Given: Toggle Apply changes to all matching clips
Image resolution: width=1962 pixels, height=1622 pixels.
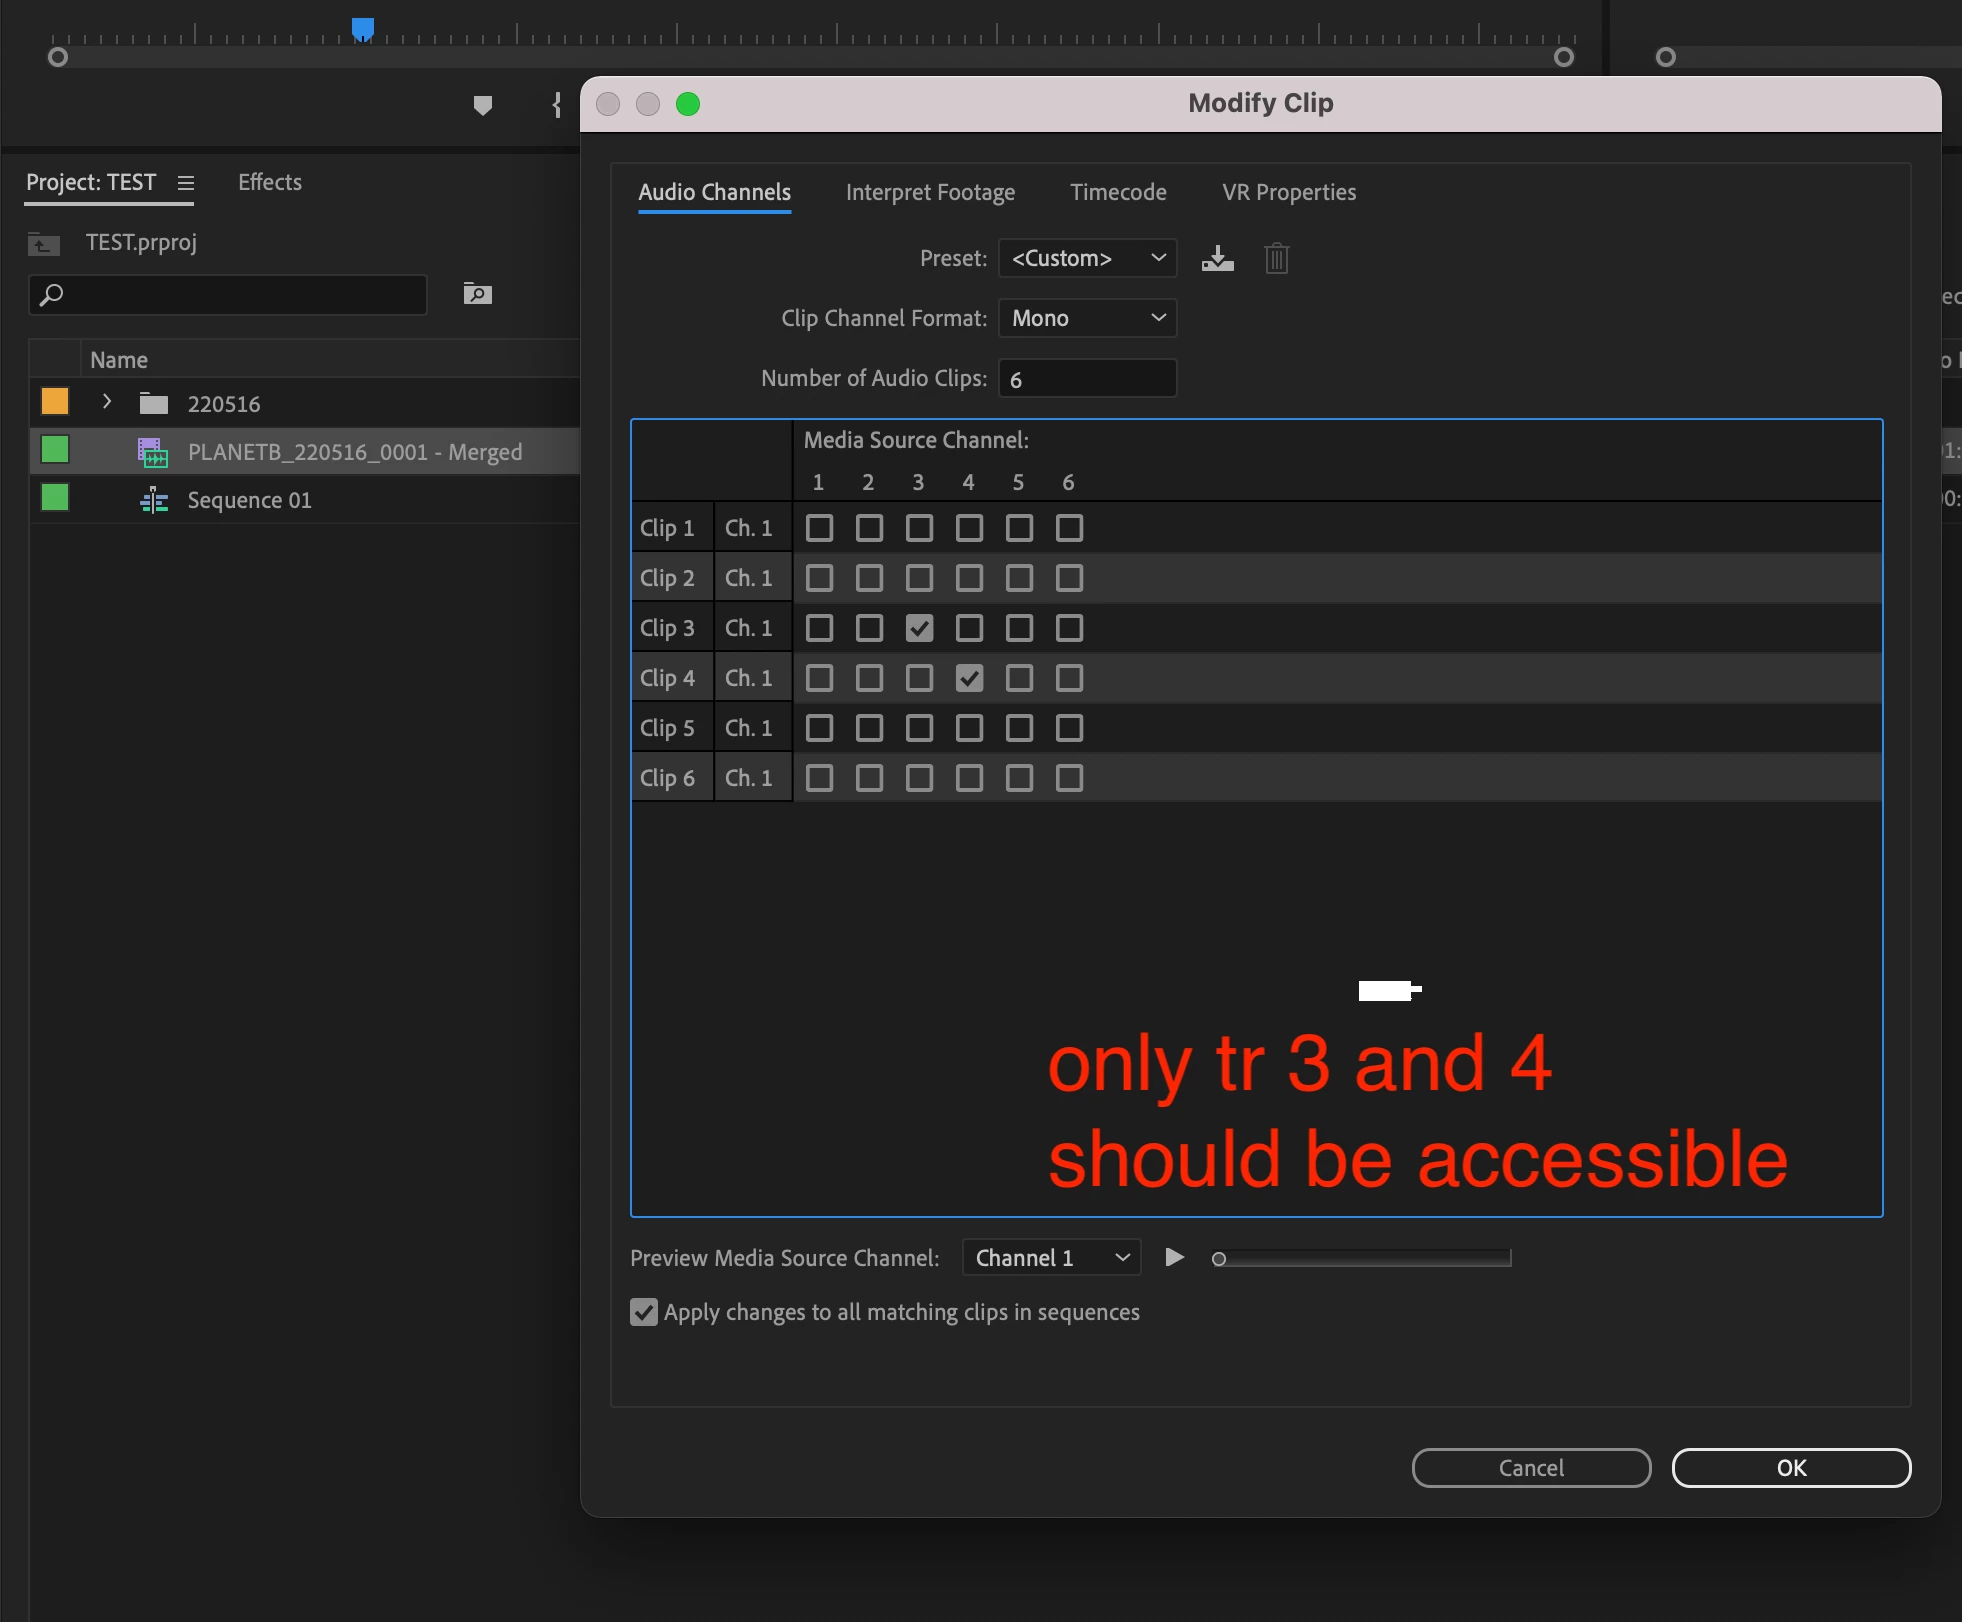Looking at the screenshot, I should coord(644,1312).
